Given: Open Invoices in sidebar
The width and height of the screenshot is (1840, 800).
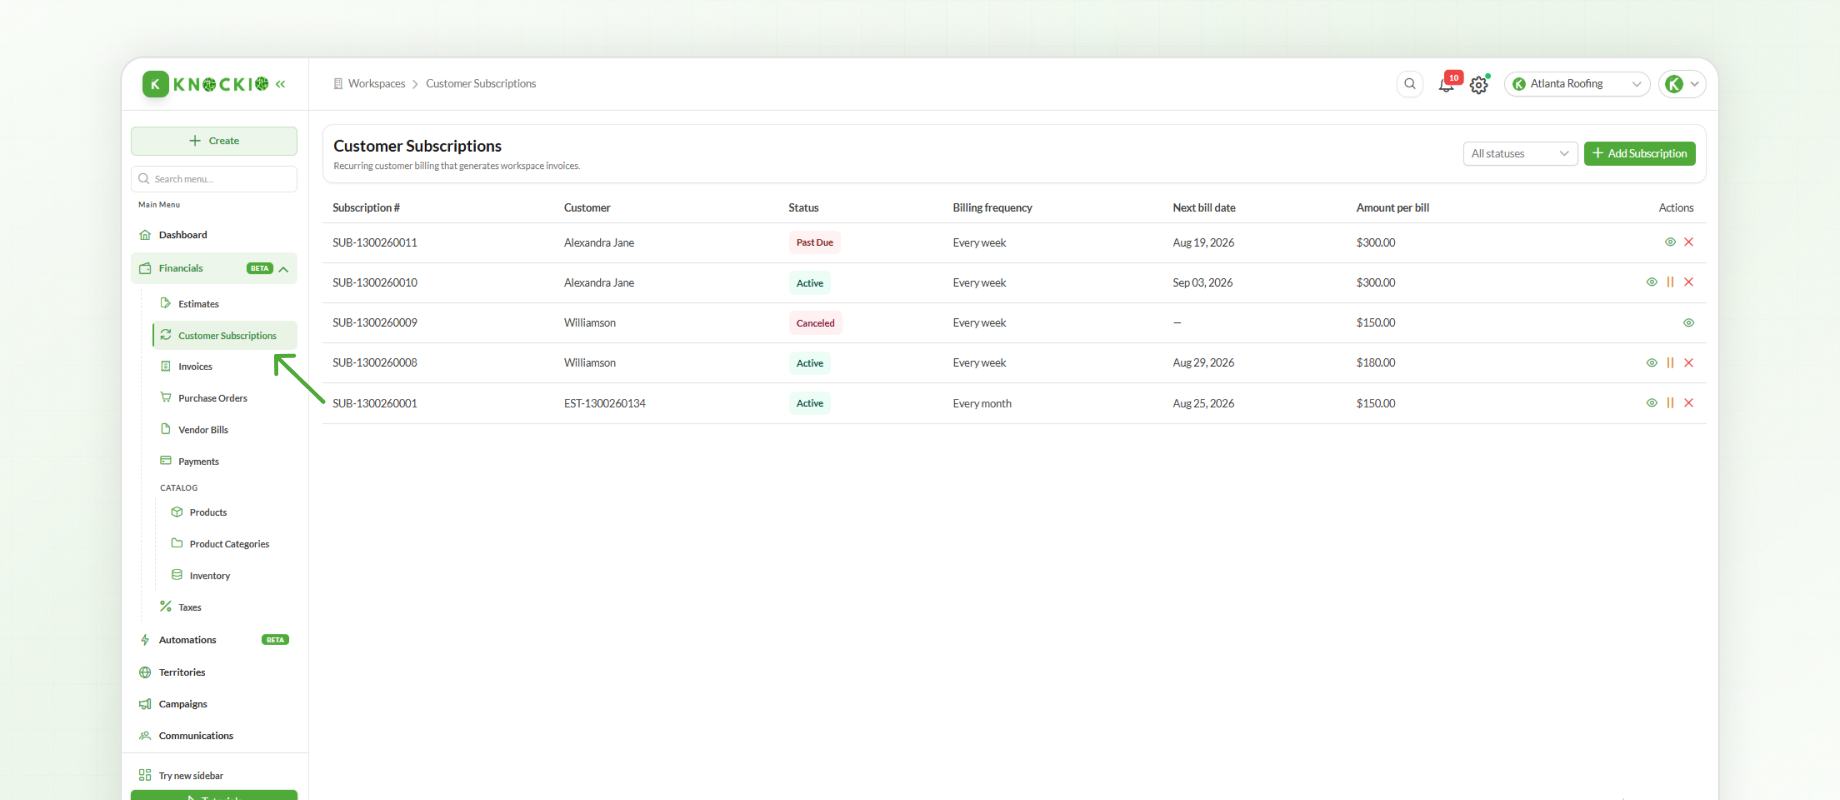Looking at the screenshot, I should click(225, 367).
